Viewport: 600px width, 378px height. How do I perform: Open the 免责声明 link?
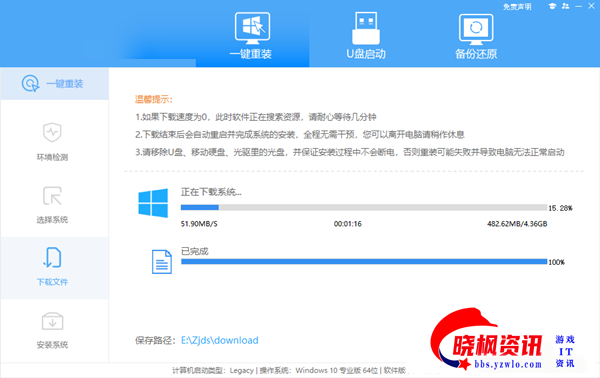tap(517, 7)
